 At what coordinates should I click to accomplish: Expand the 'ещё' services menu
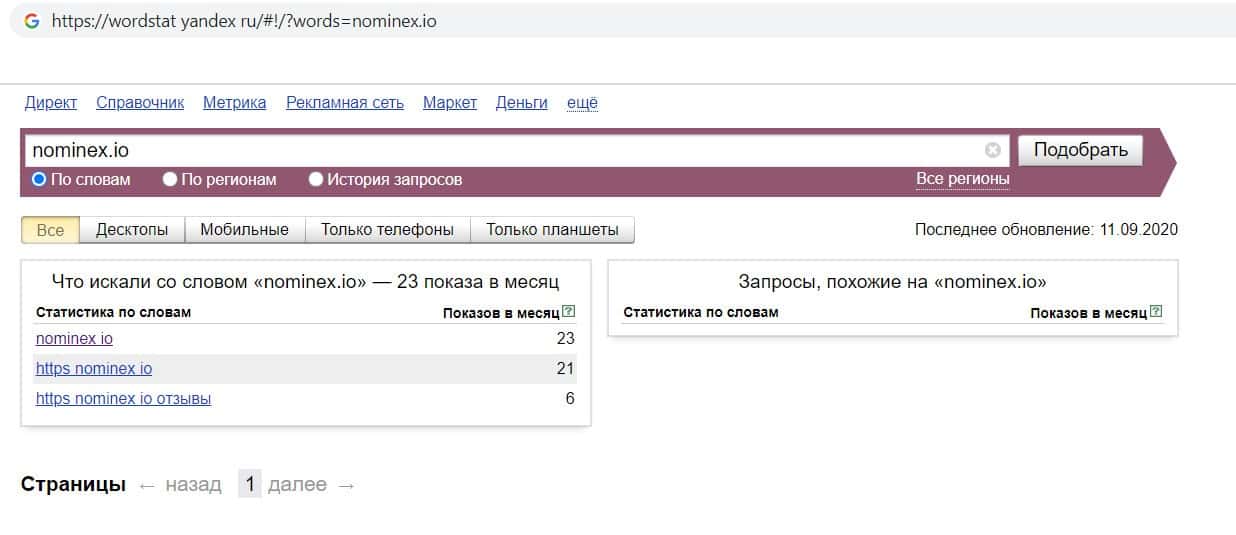click(582, 102)
